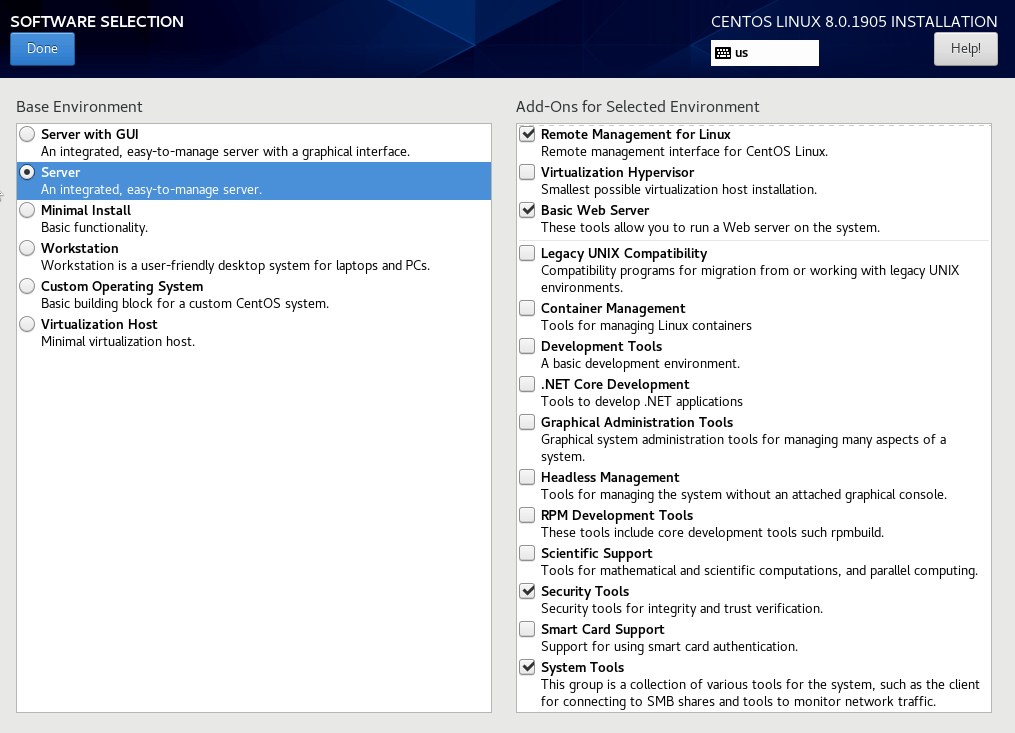Check the Container Management add-on
1015x733 pixels.
[x=528, y=308]
